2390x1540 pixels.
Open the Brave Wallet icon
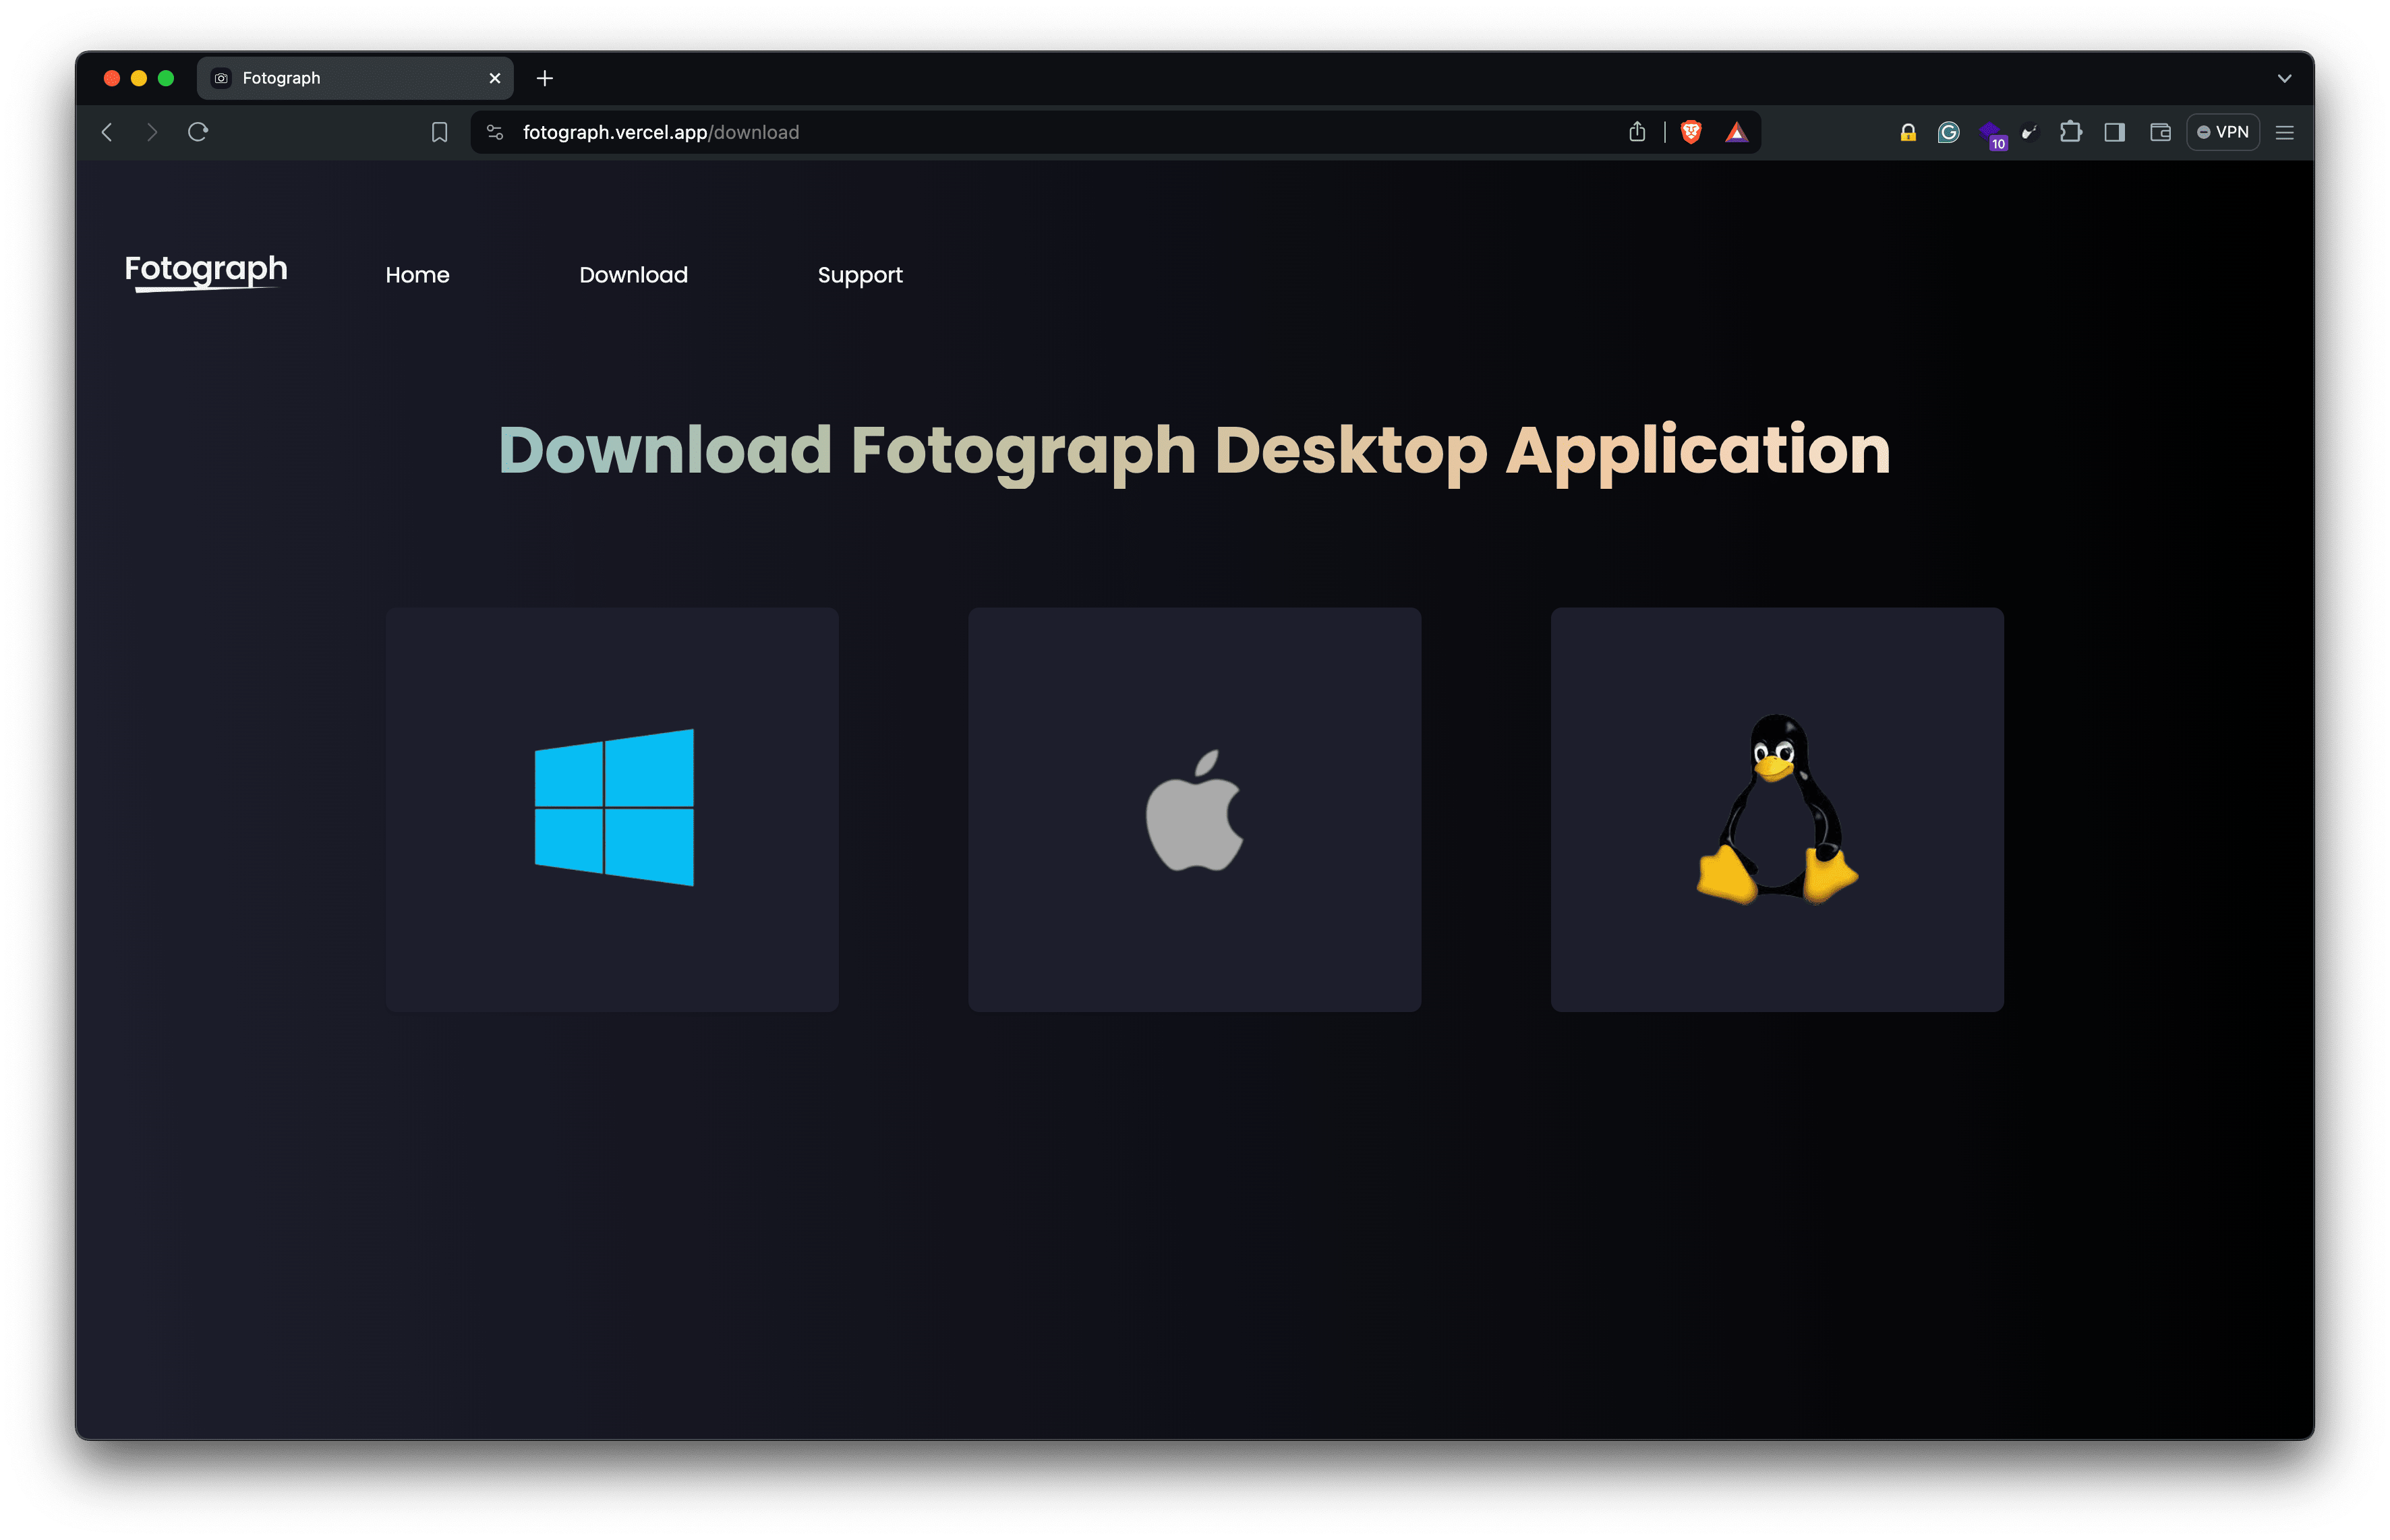(x=2160, y=132)
